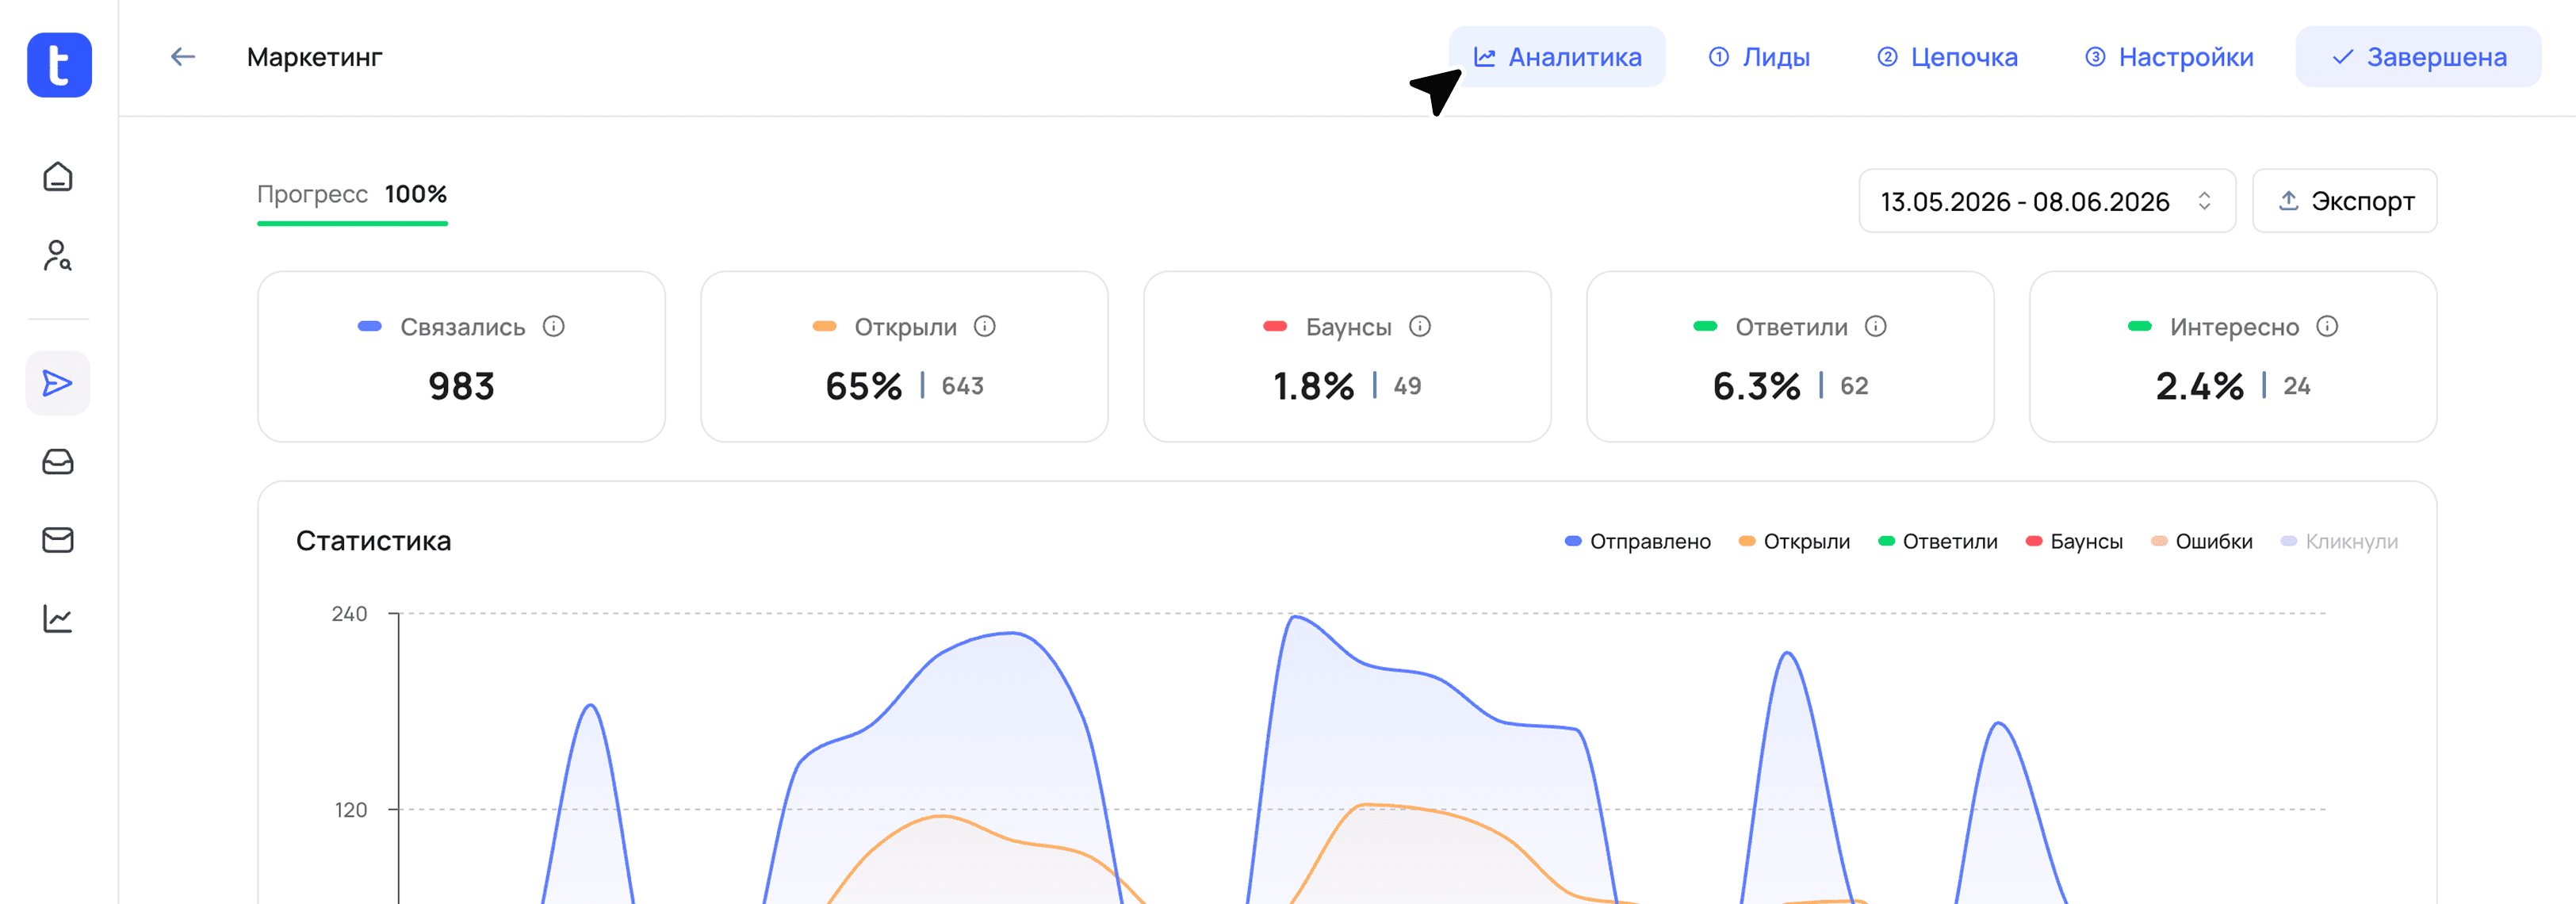This screenshot has height=904, width=2576.
Task: Open the mail envelope icon in the sidebar
Action: pyautogui.click(x=58, y=540)
